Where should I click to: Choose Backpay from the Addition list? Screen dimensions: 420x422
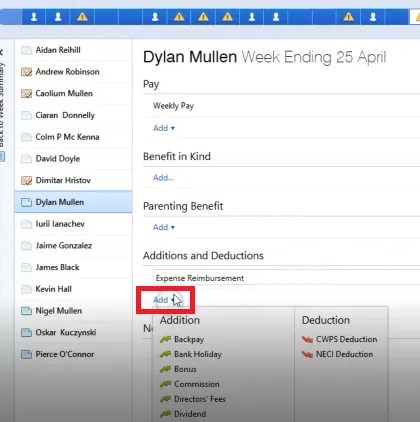182,339
